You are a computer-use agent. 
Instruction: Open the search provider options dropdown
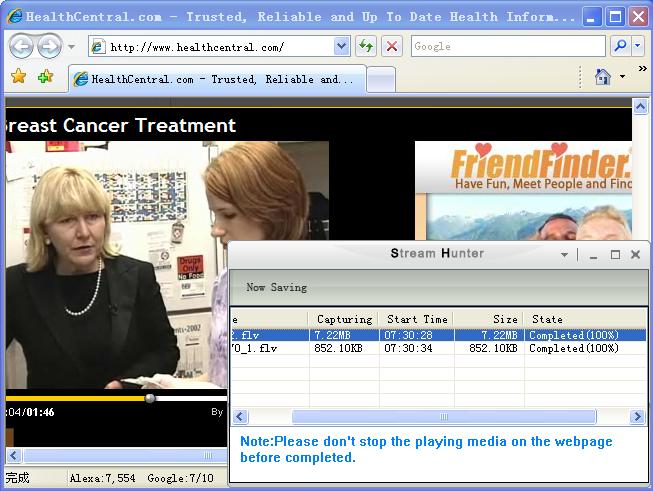[638, 46]
